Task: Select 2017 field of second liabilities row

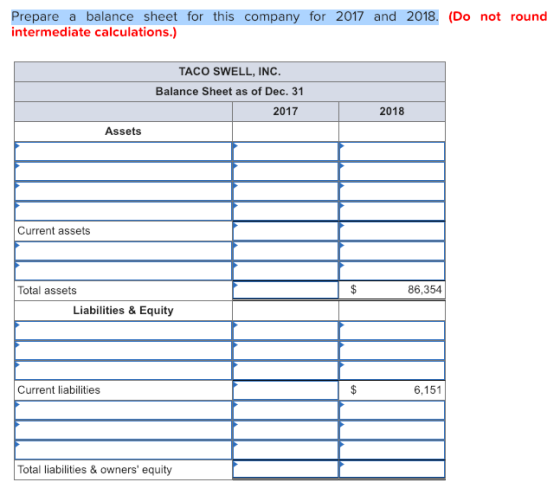Action: coord(285,351)
